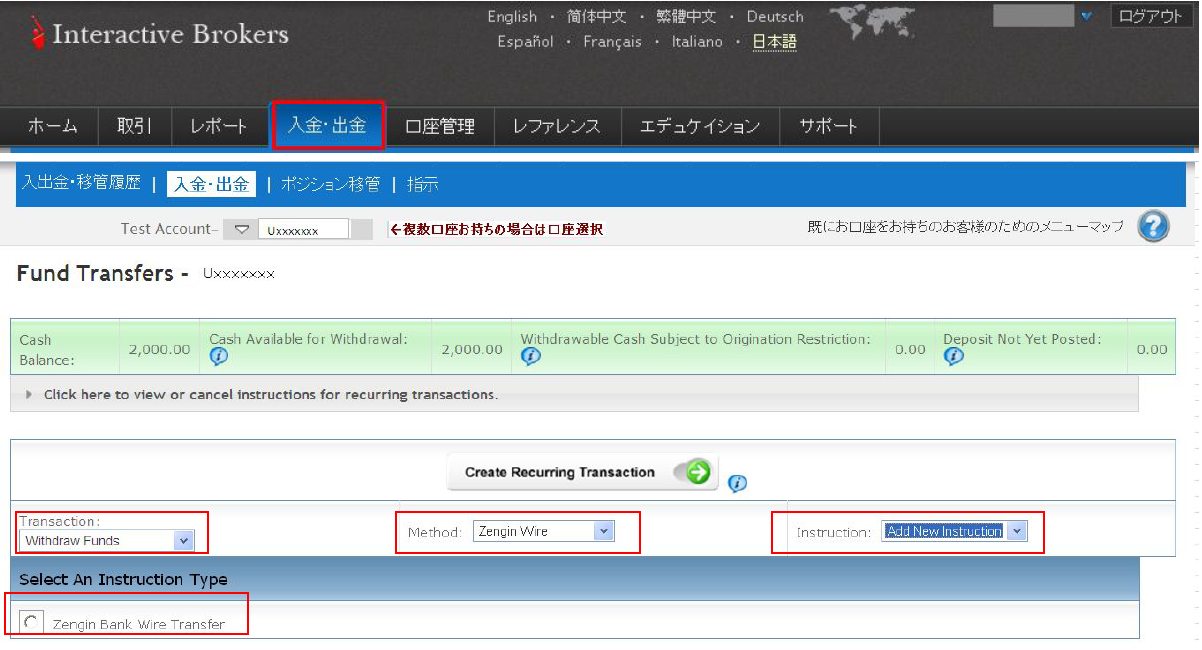This screenshot has width=1202, height=650.
Task: Open the Test Account selector arrow
Action: point(241,230)
